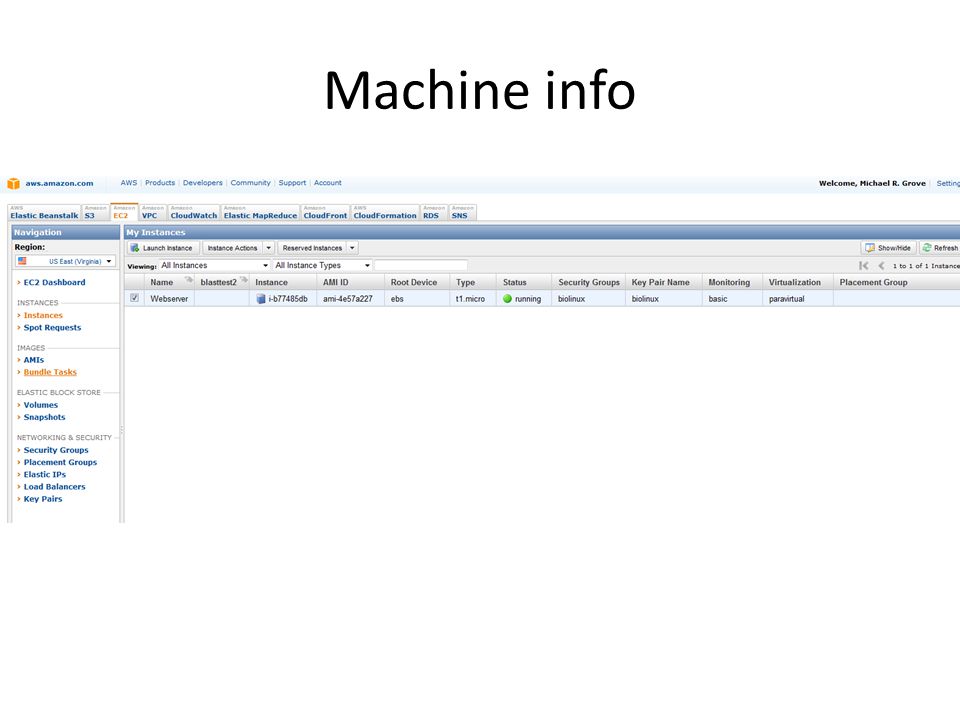Go to previous page of instances

pos(881,266)
